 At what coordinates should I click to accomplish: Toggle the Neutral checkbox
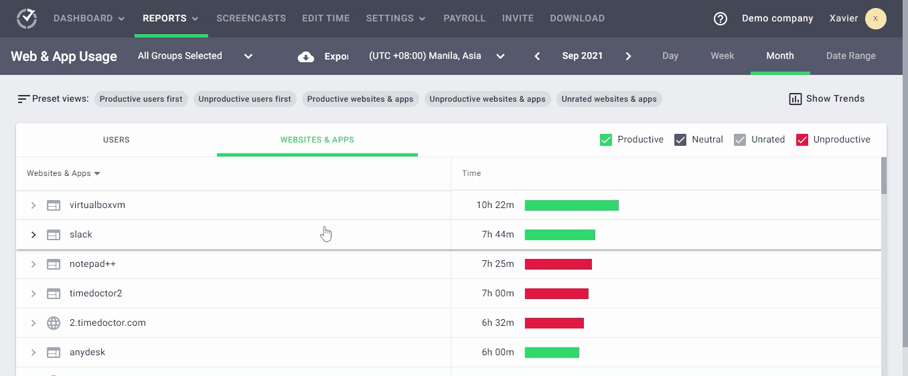[x=680, y=140]
